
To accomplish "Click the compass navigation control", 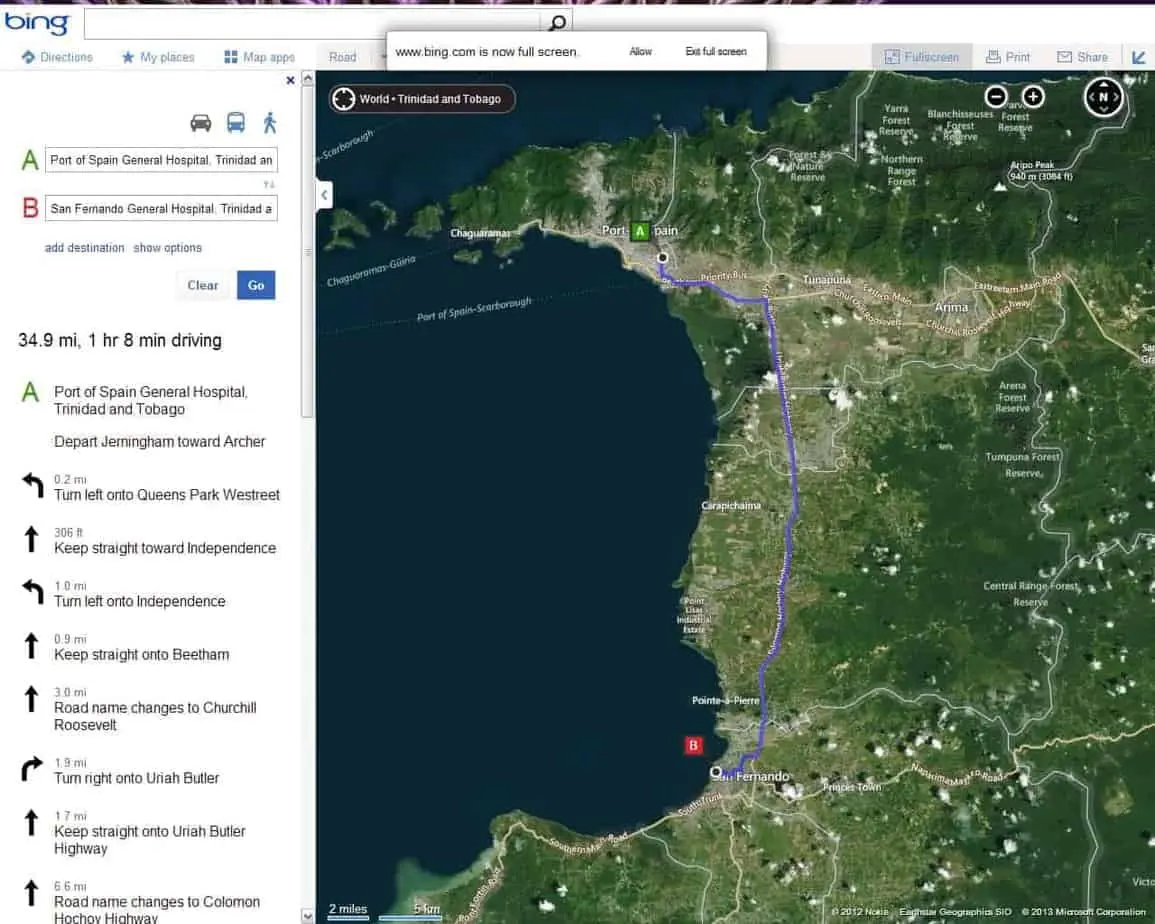I will [1104, 97].
